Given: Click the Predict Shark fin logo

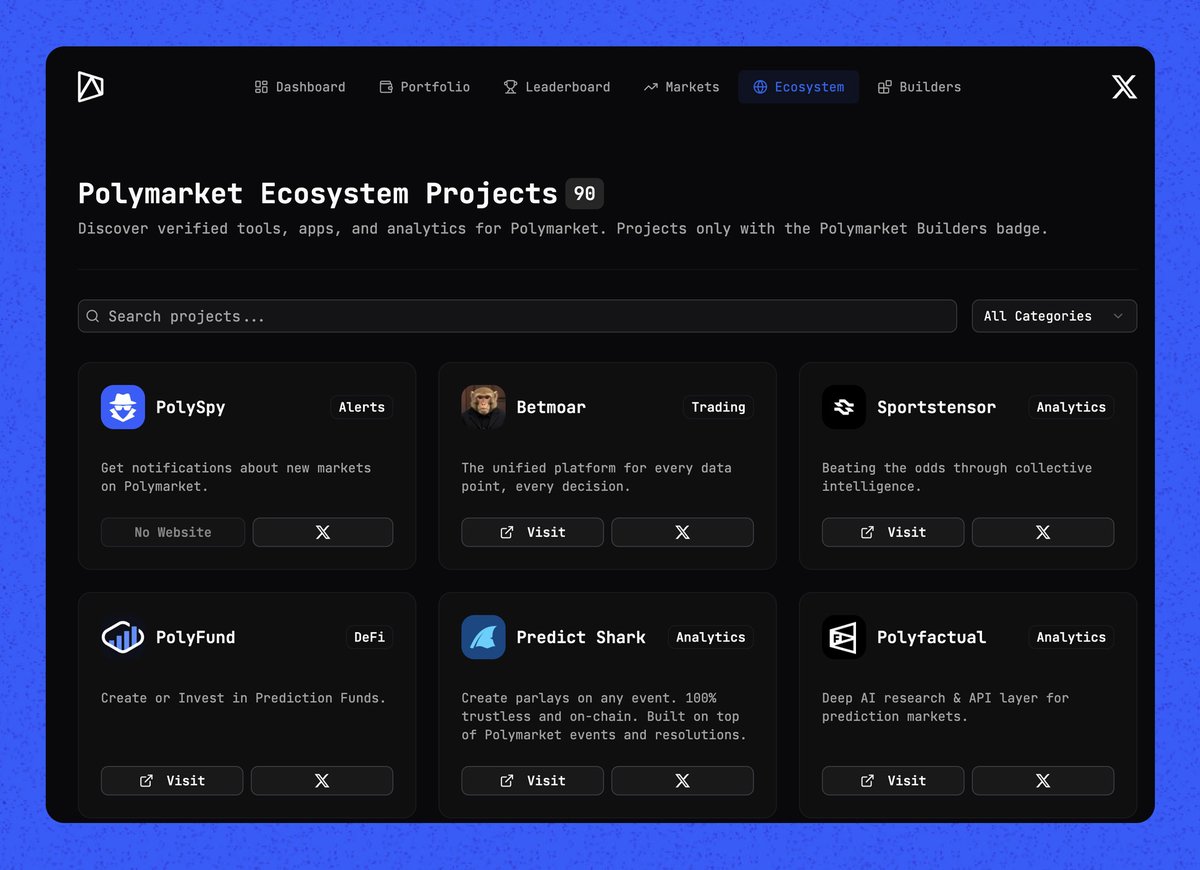Looking at the screenshot, I should pyautogui.click(x=483, y=637).
